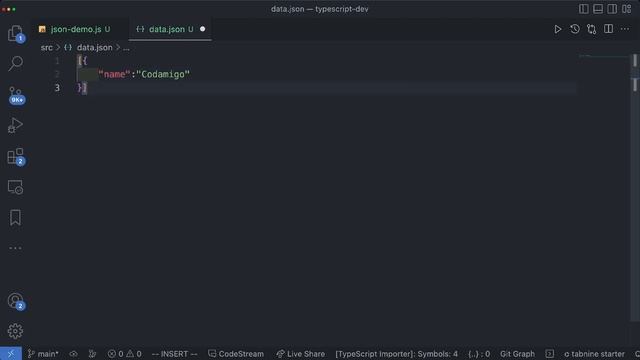Click the git fork icon in status bar
The width and height of the screenshot is (640, 360).
point(93,354)
